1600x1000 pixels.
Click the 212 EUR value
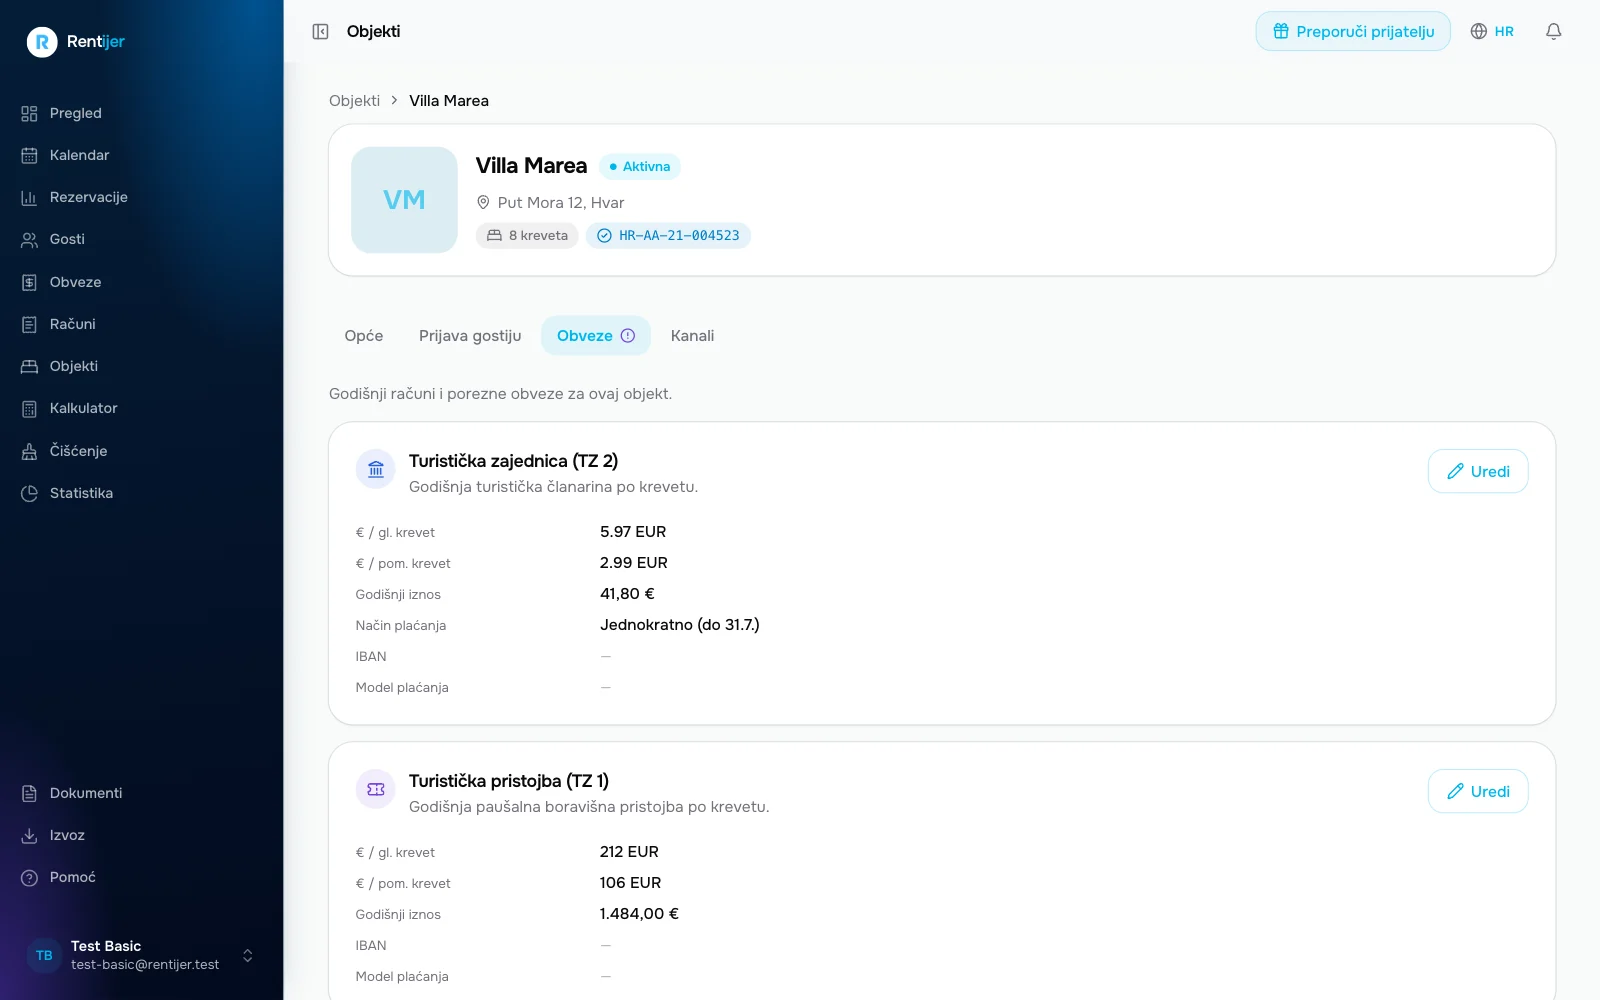pos(629,852)
